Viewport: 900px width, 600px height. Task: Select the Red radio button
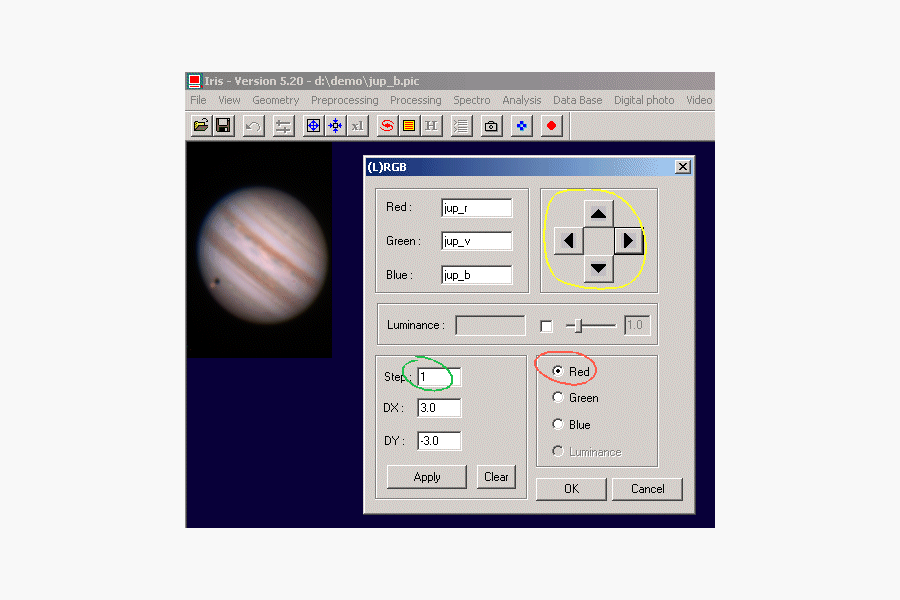(x=557, y=371)
